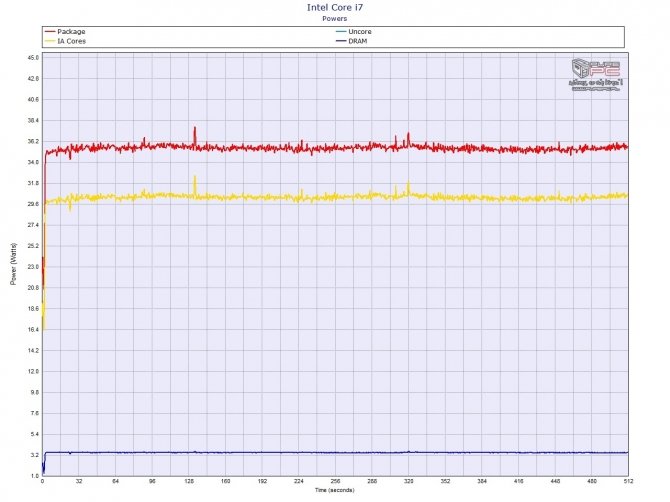Select the DRAM legend label
The height and width of the screenshot is (502, 670).
tap(359, 40)
